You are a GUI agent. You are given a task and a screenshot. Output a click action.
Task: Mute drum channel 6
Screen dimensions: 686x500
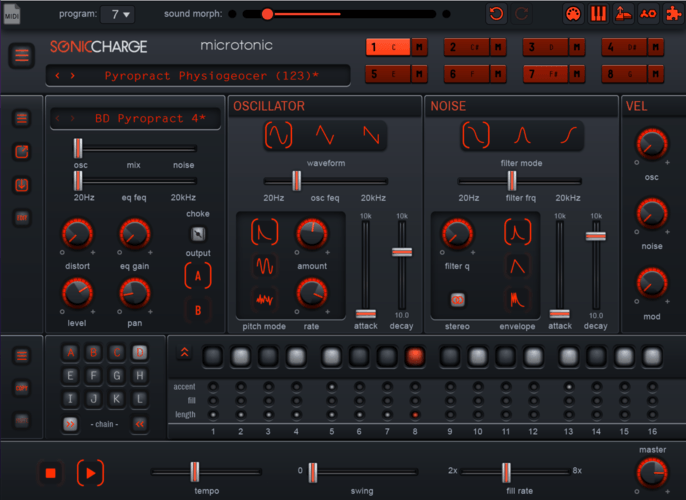(498, 74)
